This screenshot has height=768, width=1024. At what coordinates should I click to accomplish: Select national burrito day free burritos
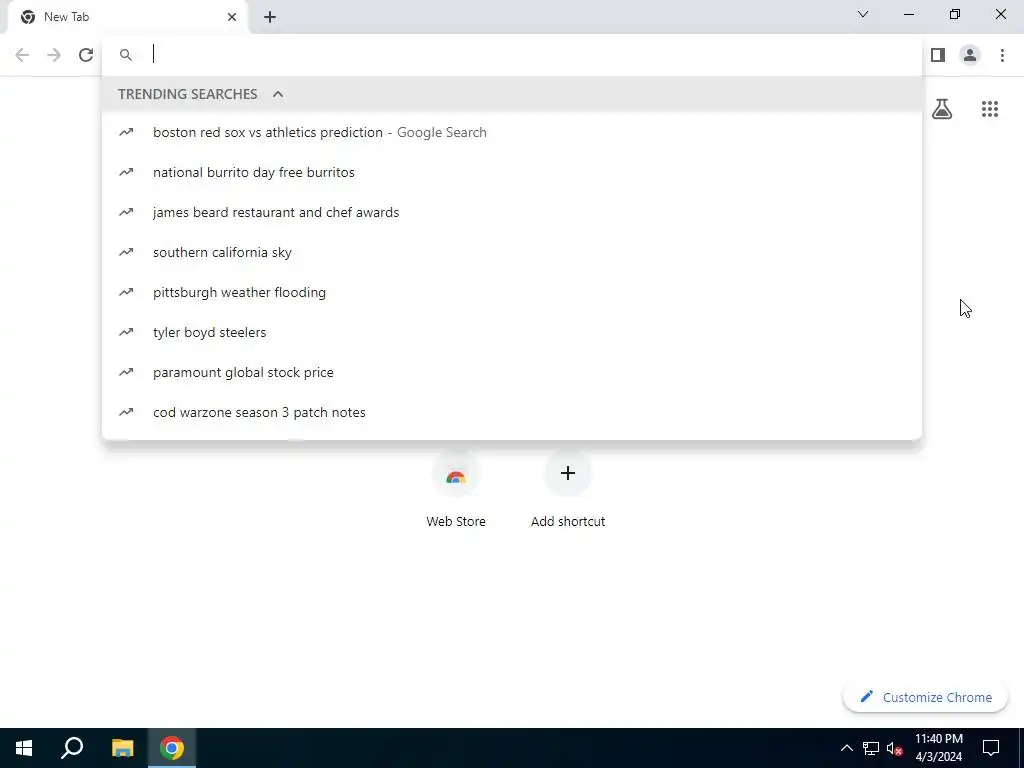pos(512,172)
